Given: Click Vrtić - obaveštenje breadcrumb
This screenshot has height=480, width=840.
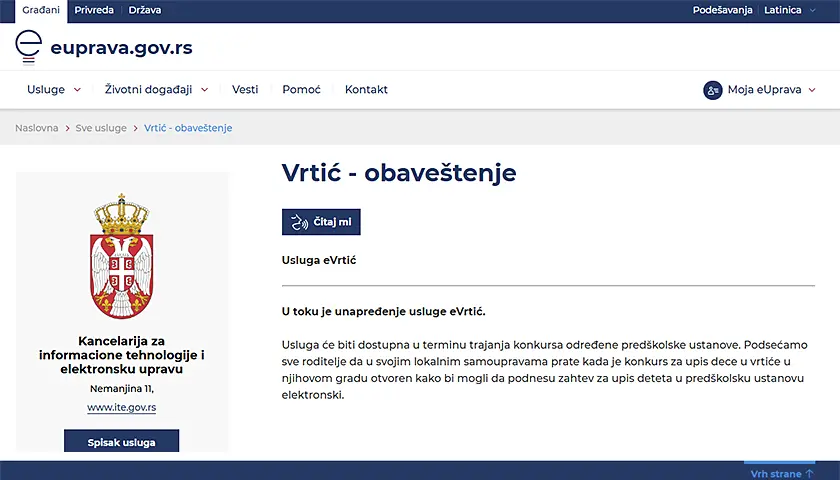Looking at the screenshot, I should (x=188, y=128).
